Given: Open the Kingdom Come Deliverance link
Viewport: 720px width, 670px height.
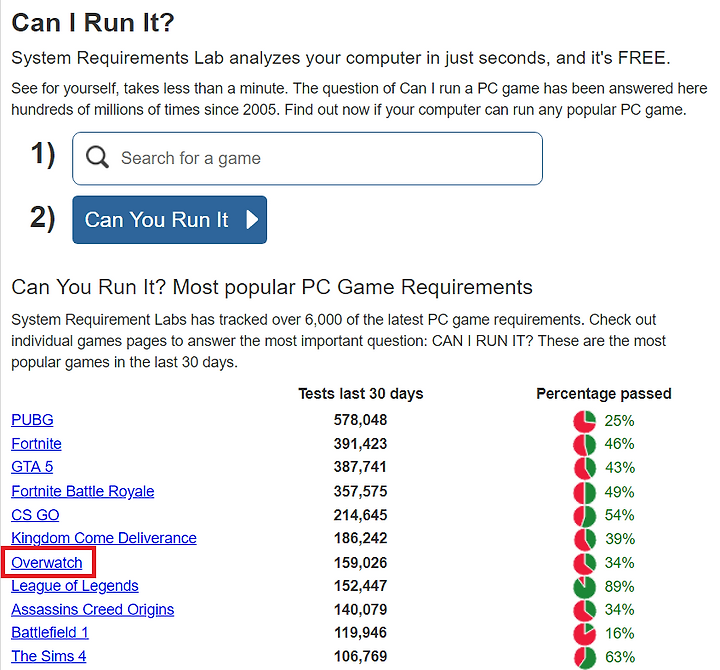Looking at the screenshot, I should point(104,538).
